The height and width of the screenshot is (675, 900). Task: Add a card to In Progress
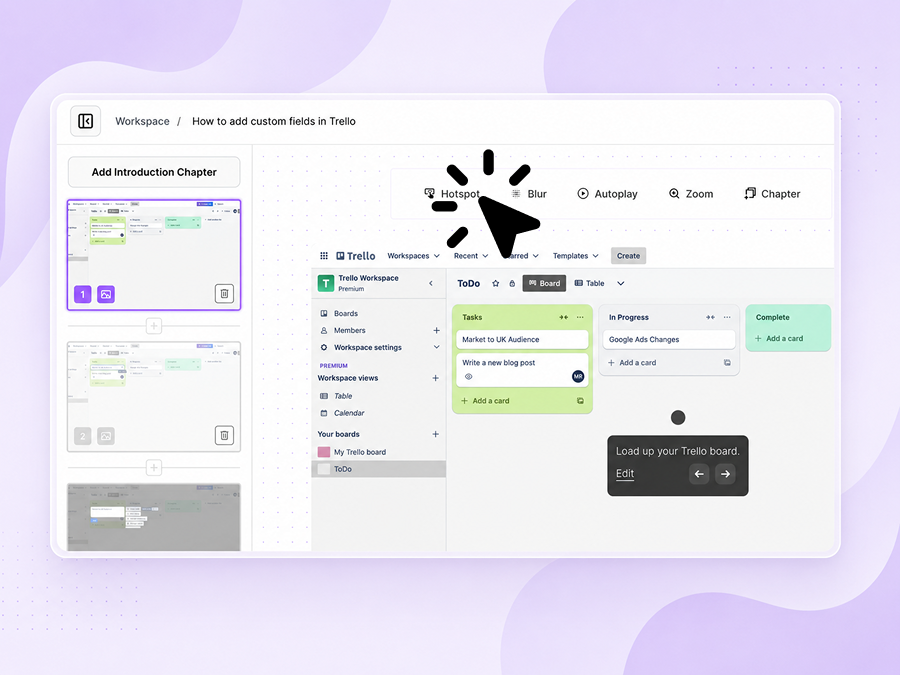tap(632, 363)
